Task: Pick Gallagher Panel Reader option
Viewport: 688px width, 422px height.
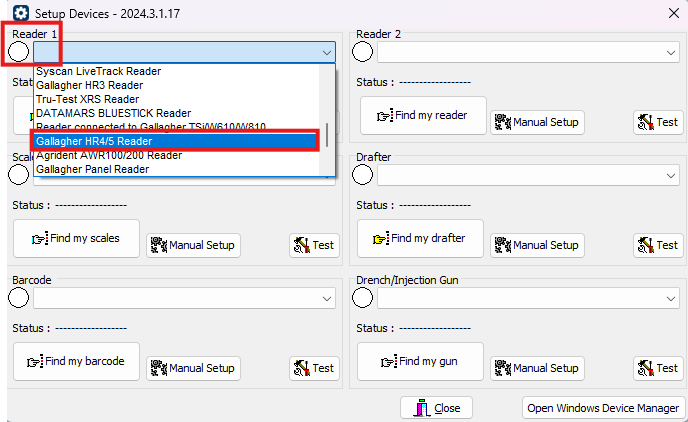Action: (176, 169)
